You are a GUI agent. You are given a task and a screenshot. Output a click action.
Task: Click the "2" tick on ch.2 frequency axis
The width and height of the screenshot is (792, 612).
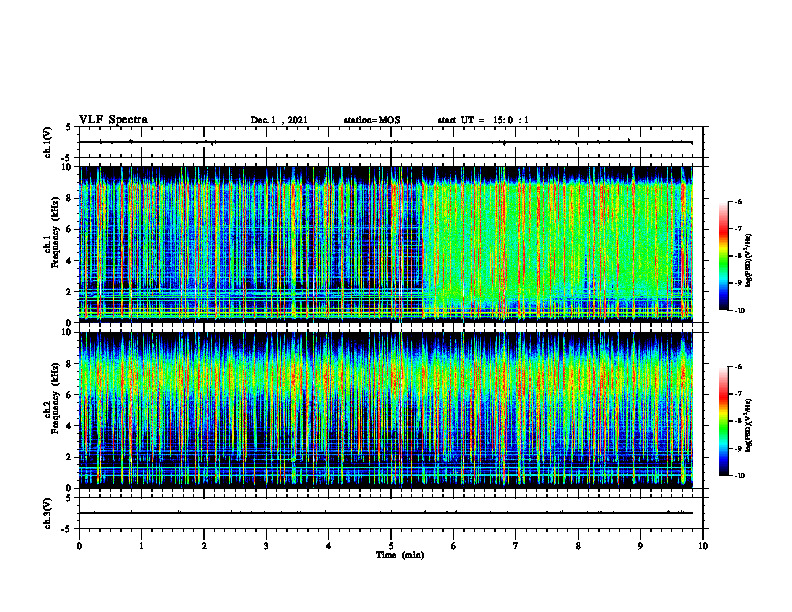click(x=70, y=457)
